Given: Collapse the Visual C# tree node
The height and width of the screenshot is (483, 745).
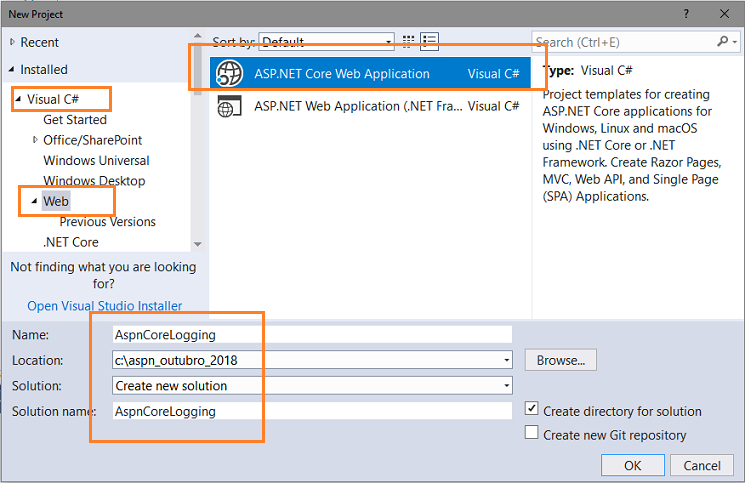Looking at the screenshot, I should tap(19, 99).
